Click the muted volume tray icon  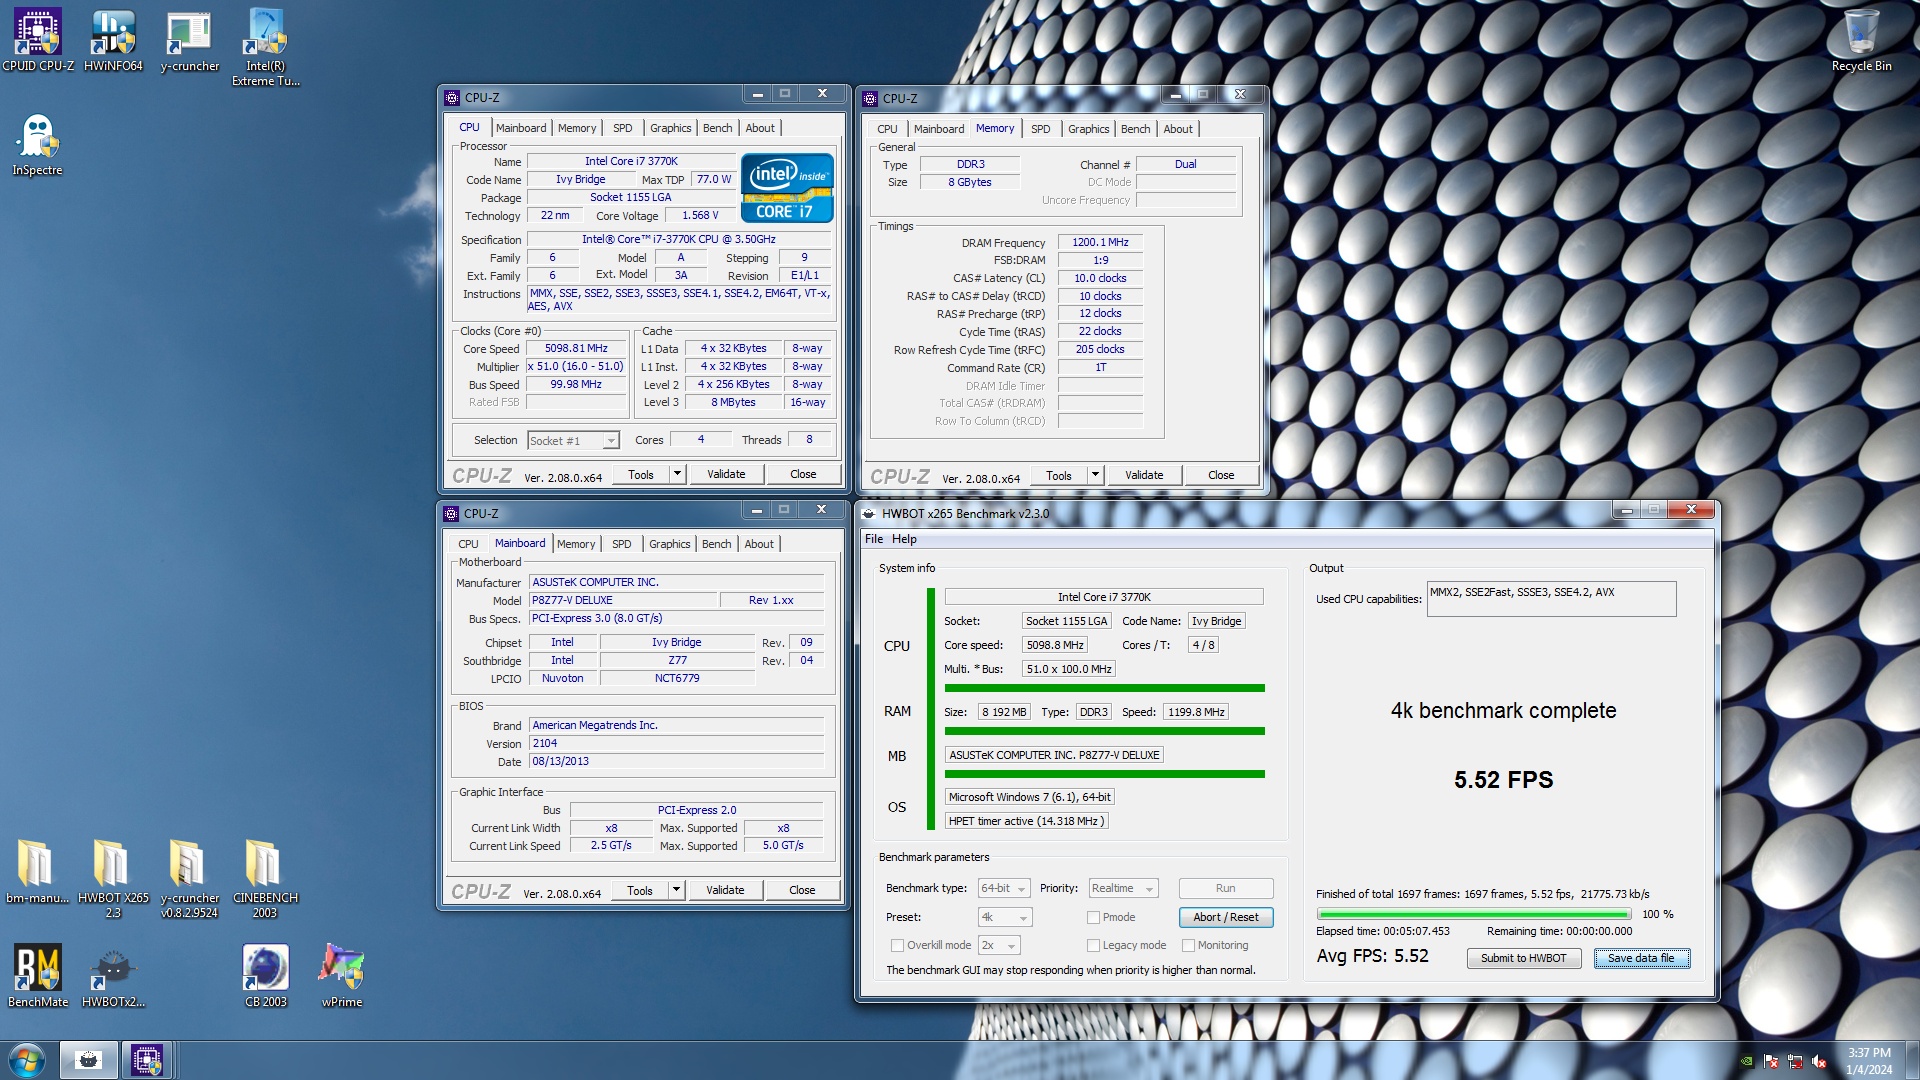(x=1819, y=1061)
